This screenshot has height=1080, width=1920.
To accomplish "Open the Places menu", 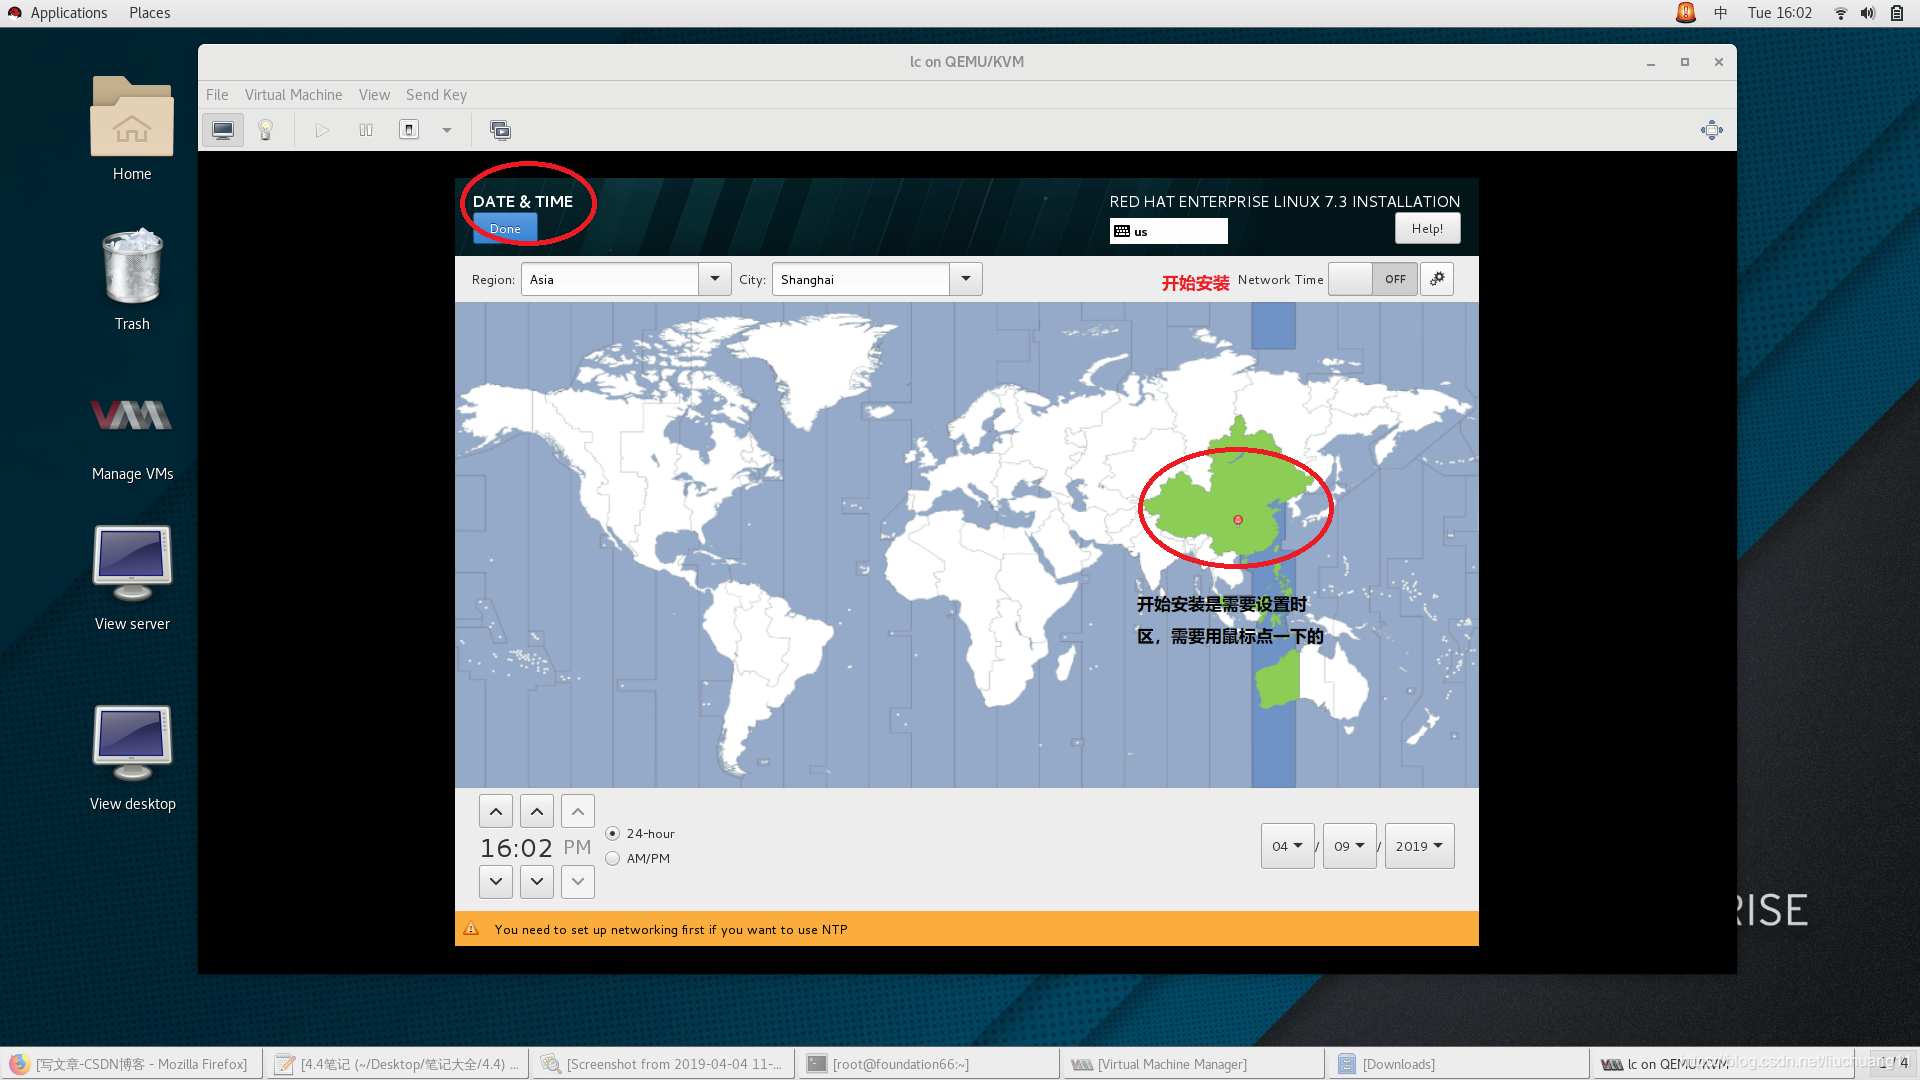I will point(149,13).
